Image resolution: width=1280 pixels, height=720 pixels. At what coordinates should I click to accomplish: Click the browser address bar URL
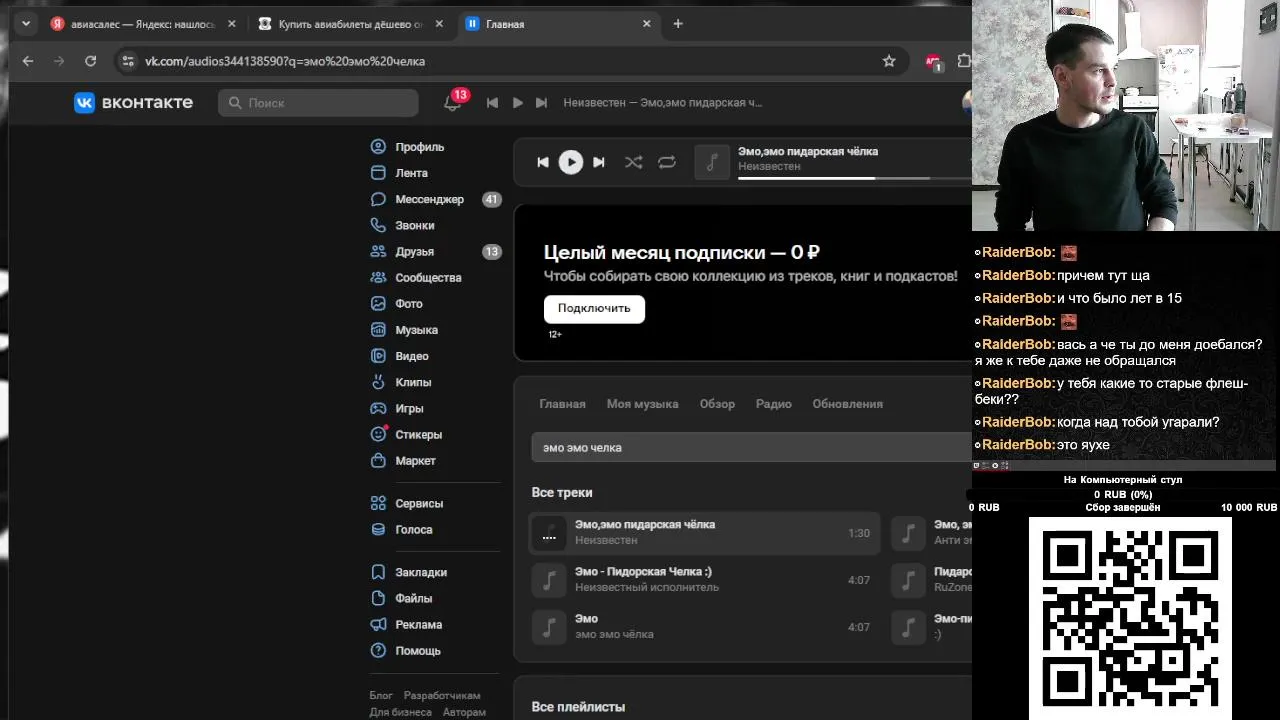[285, 61]
